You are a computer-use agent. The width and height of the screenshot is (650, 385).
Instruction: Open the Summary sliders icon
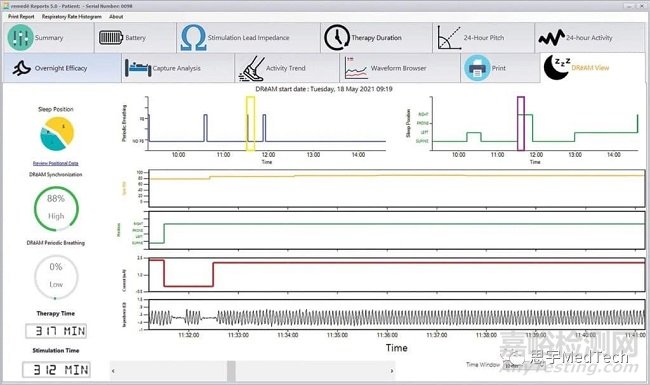tap(20, 38)
